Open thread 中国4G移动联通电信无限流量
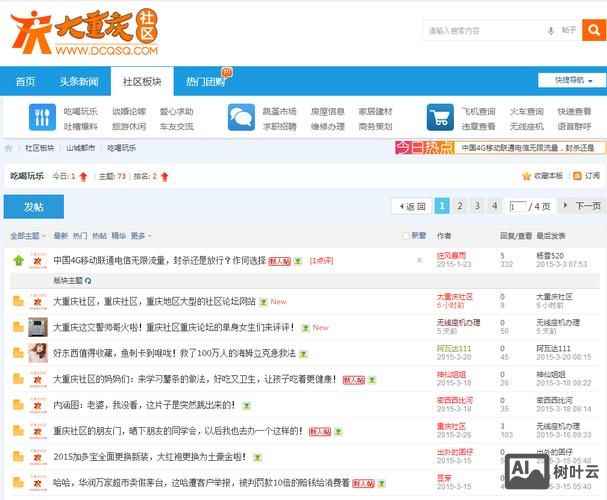The image size is (607, 500). 159,260
